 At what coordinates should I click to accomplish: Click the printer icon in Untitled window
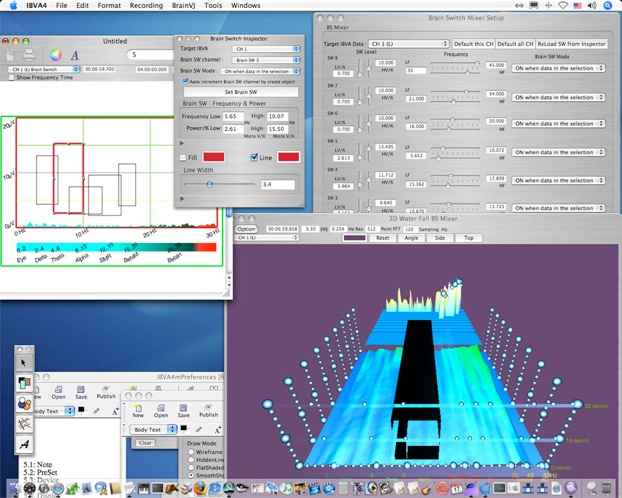31,54
